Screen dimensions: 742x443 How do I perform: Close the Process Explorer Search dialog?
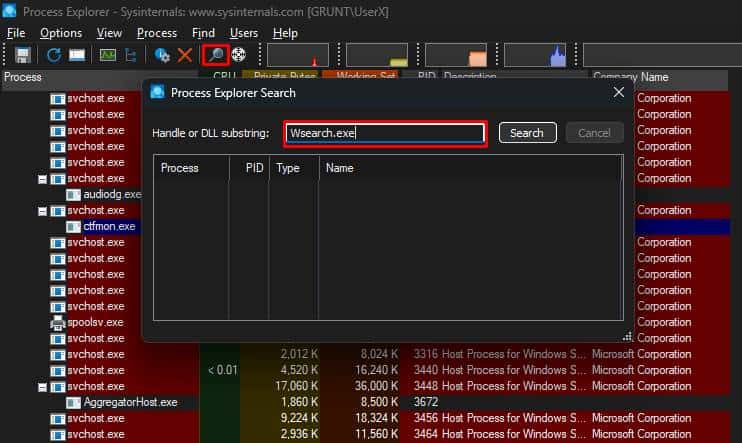point(618,92)
